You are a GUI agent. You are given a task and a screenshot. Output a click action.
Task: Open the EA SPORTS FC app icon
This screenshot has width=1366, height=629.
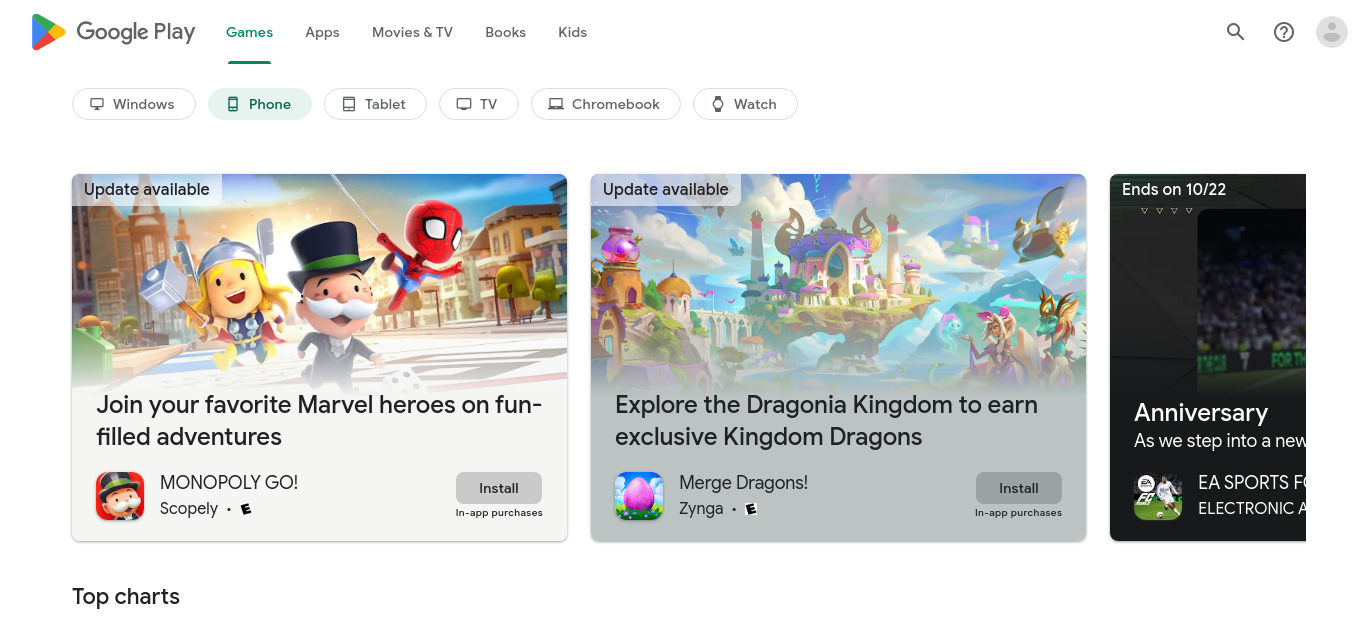[1158, 496]
